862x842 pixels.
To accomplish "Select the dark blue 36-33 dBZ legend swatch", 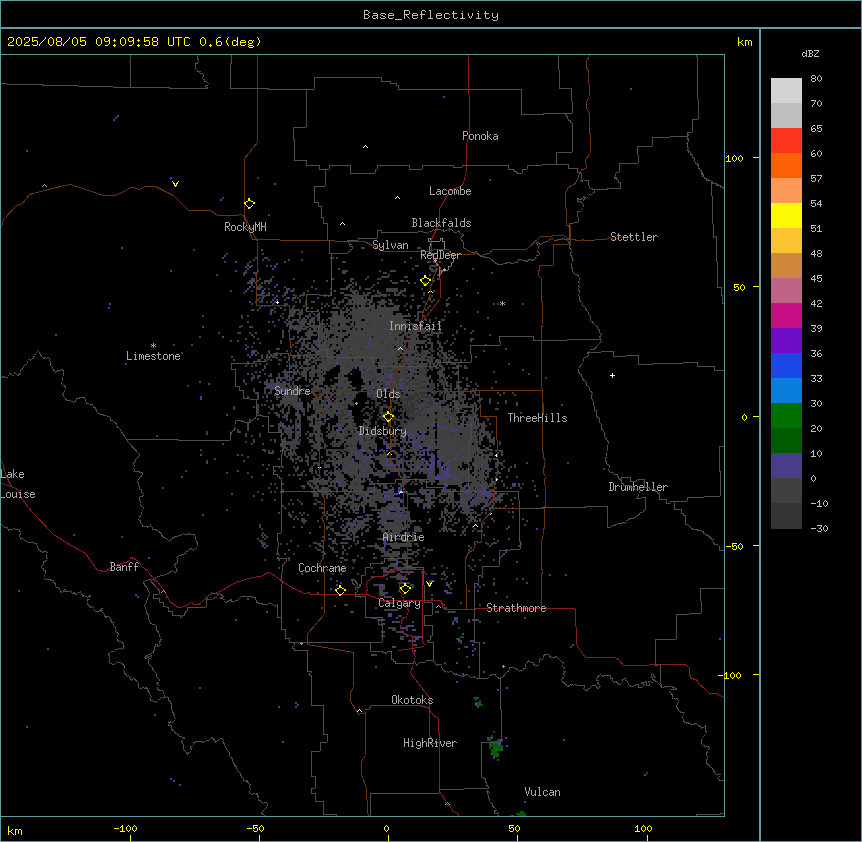I will [x=786, y=366].
